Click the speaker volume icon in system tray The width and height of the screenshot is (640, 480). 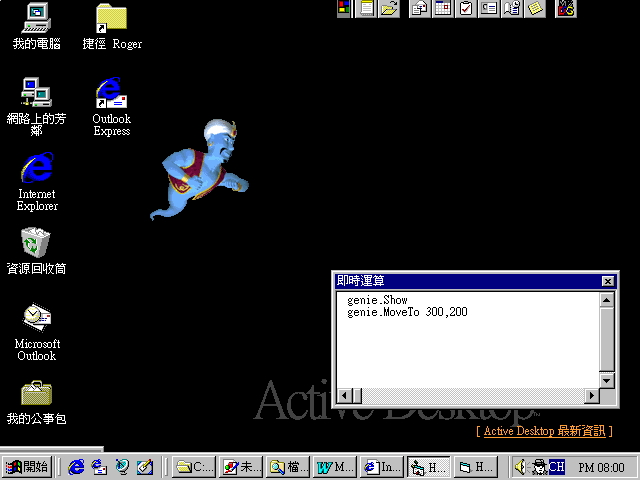[520, 466]
